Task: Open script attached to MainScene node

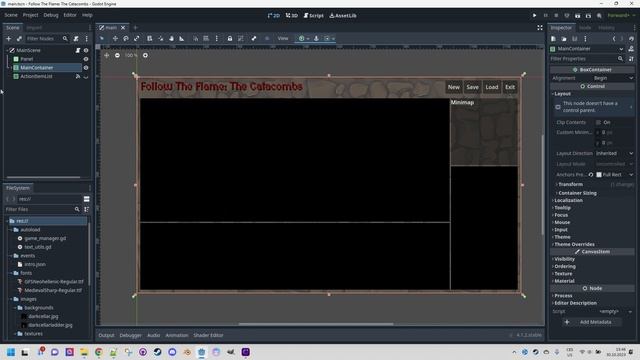Action: pos(78,50)
